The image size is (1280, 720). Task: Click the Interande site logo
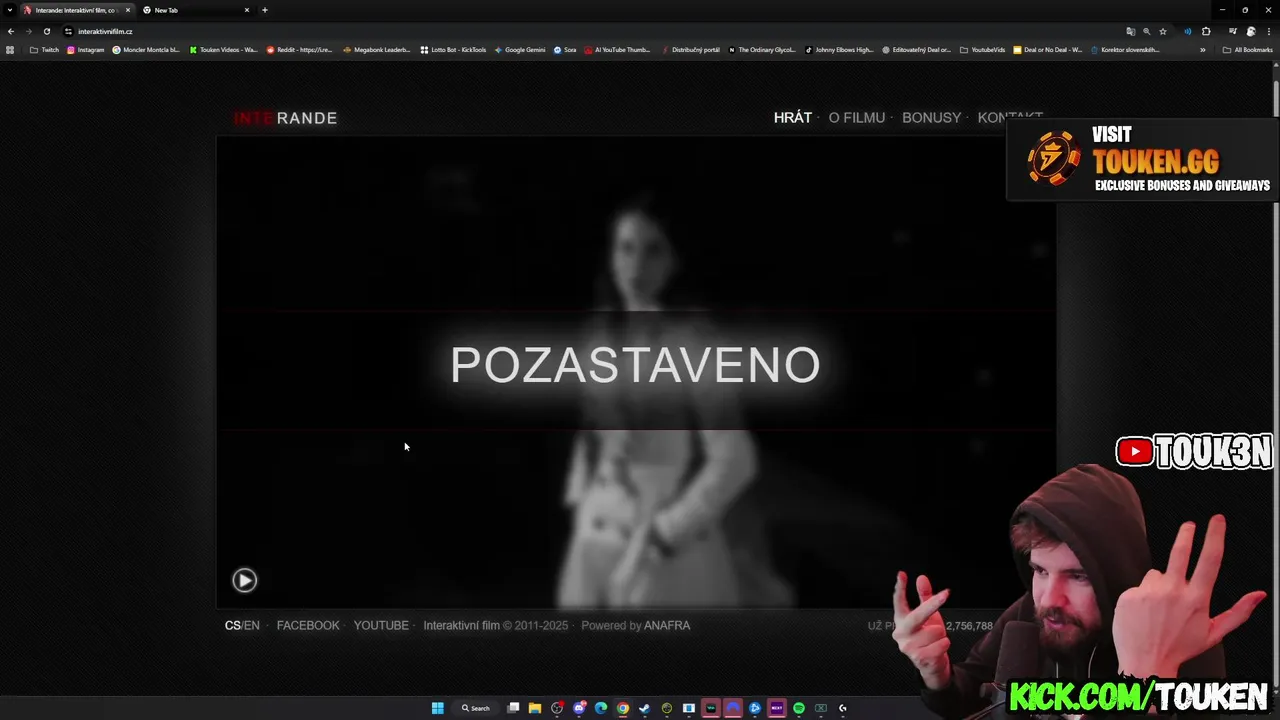pyautogui.click(x=285, y=118)
